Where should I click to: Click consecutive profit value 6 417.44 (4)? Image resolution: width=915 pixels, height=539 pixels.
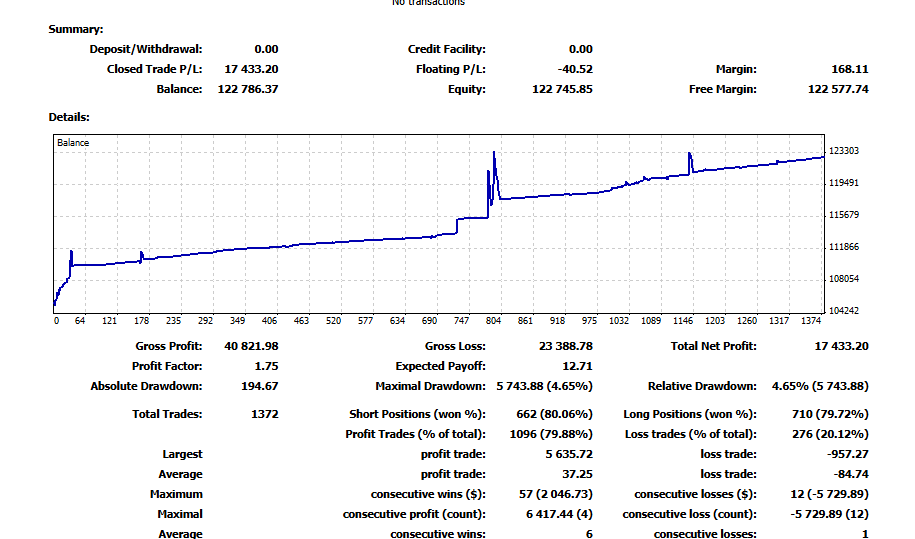(559, 513)
